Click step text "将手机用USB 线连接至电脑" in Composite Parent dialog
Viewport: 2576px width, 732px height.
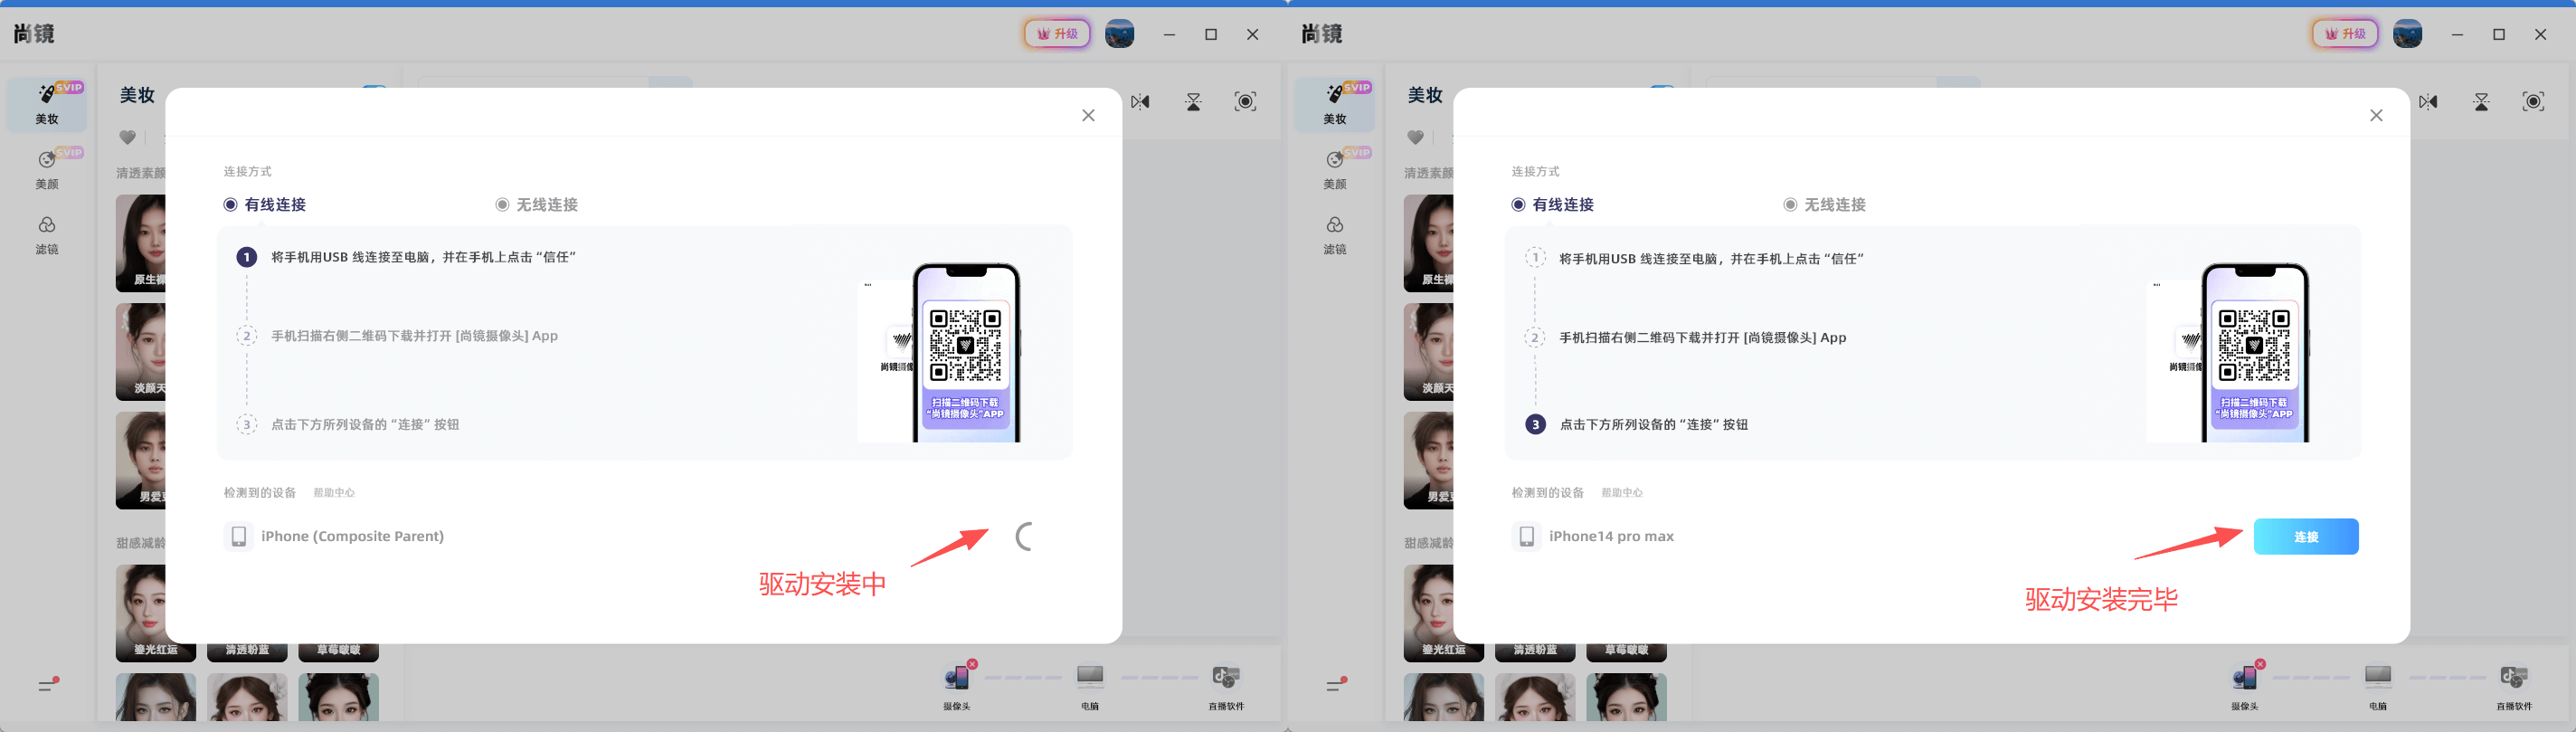(x=350, y=257)
